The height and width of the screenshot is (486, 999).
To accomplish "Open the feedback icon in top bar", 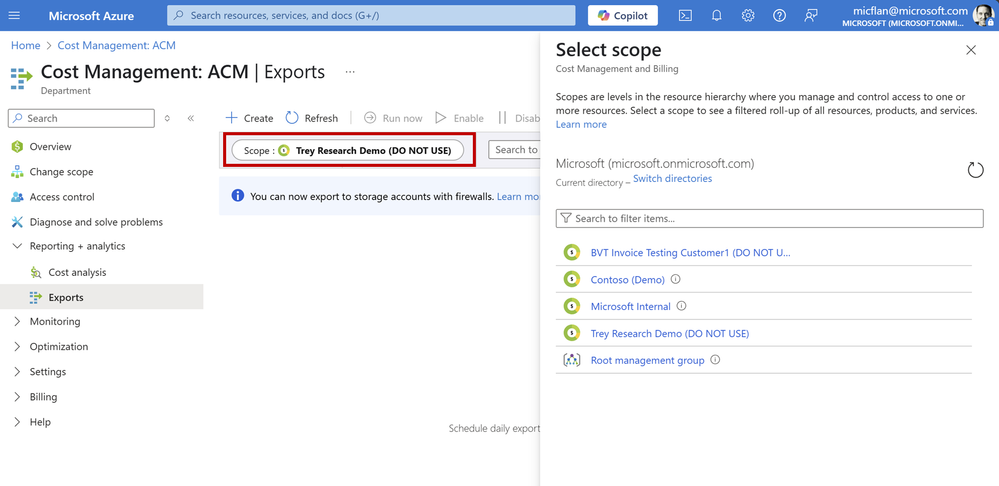I will click(810, 16).
